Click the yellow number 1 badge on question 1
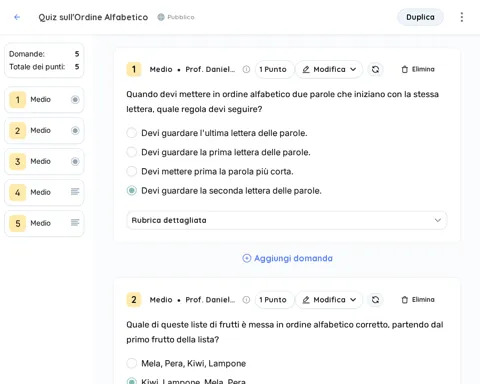 (134, 69)
